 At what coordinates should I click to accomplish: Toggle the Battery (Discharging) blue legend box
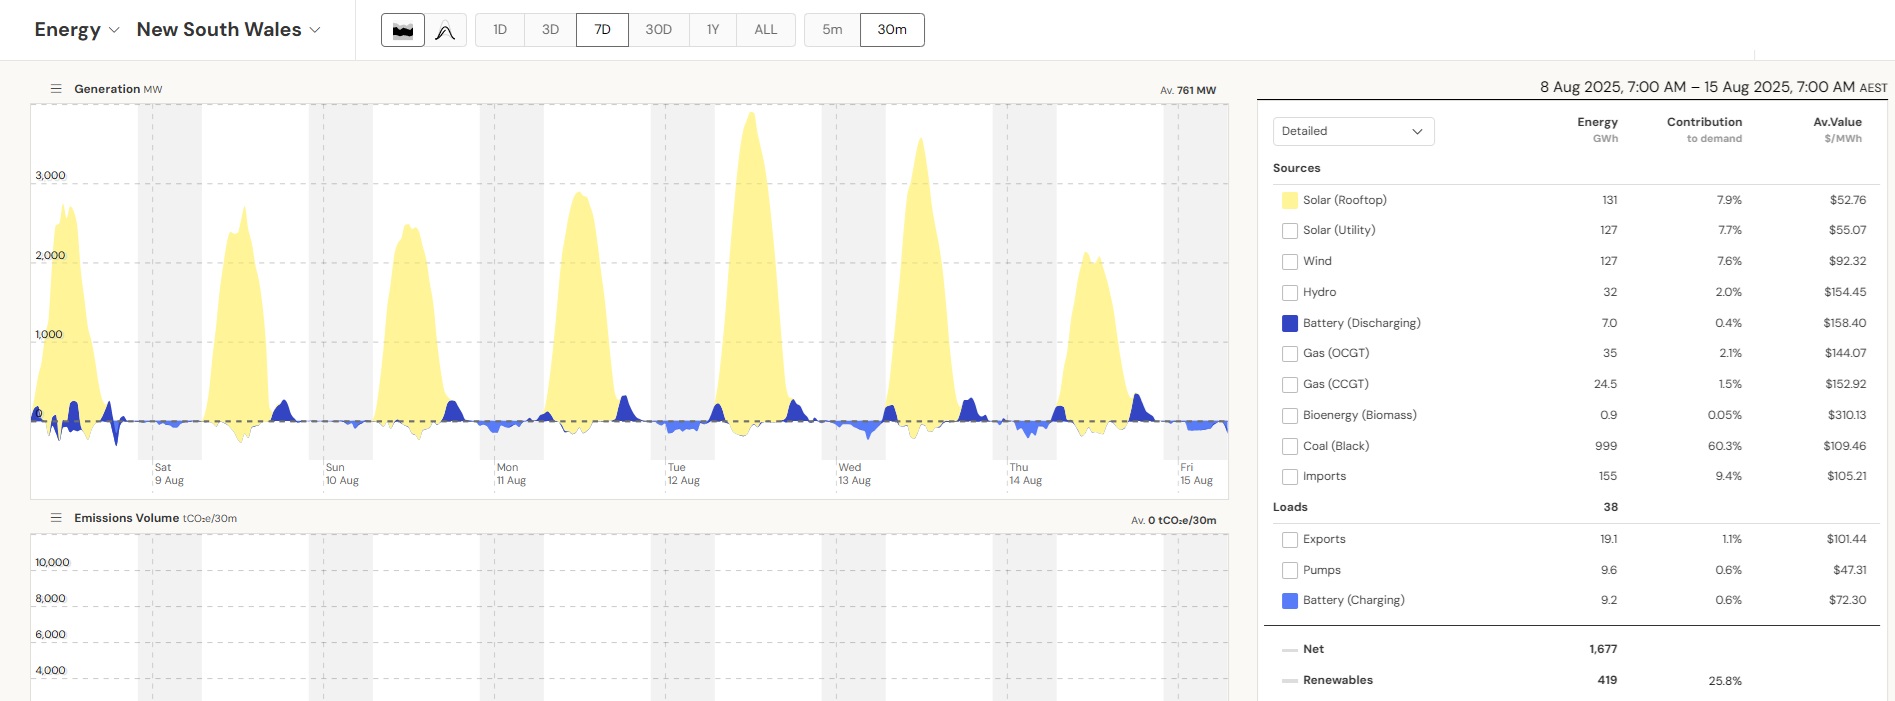1290,323
